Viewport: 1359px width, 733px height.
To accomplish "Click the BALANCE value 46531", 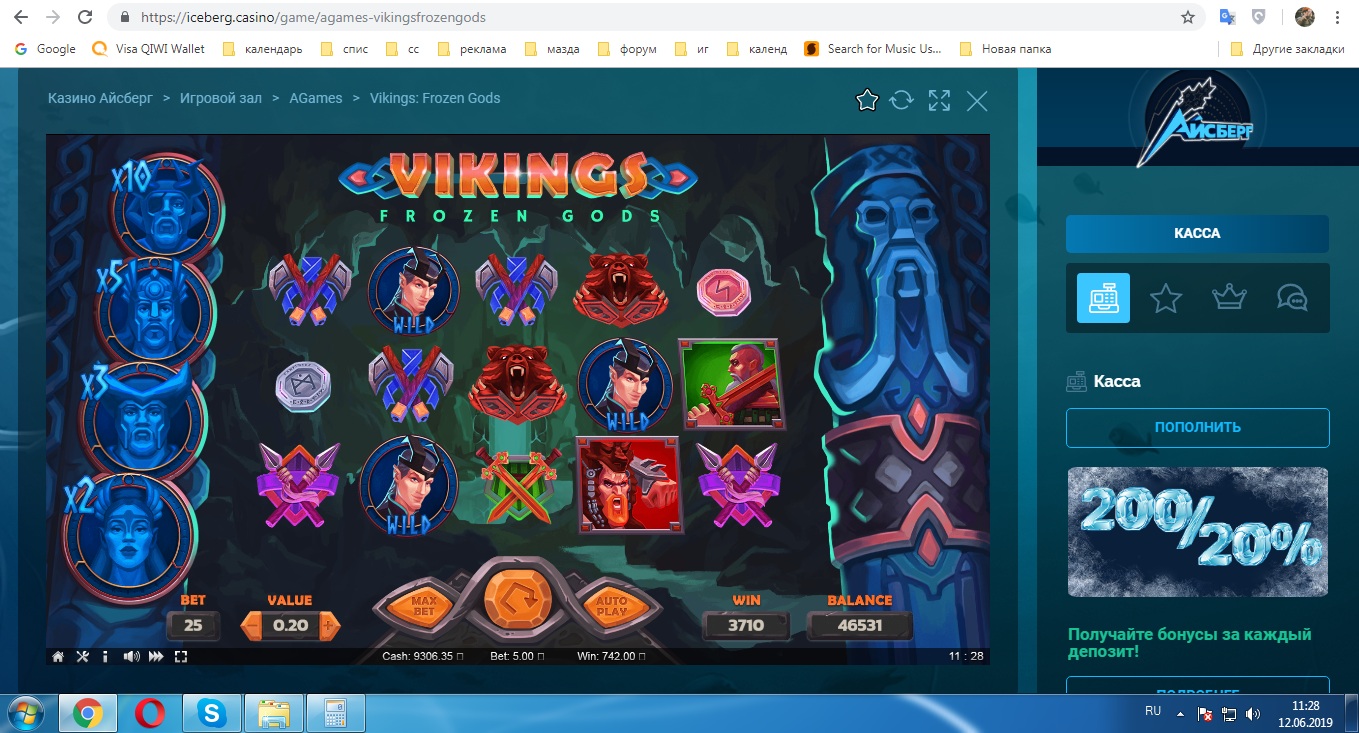I will tap(859, 626).
